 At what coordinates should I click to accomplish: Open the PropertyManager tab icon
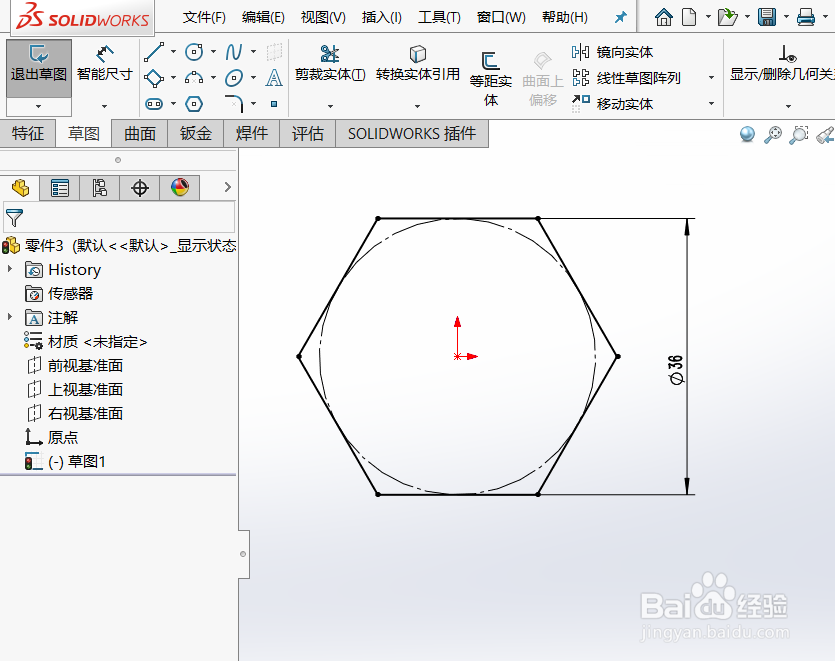click(60, 187)
